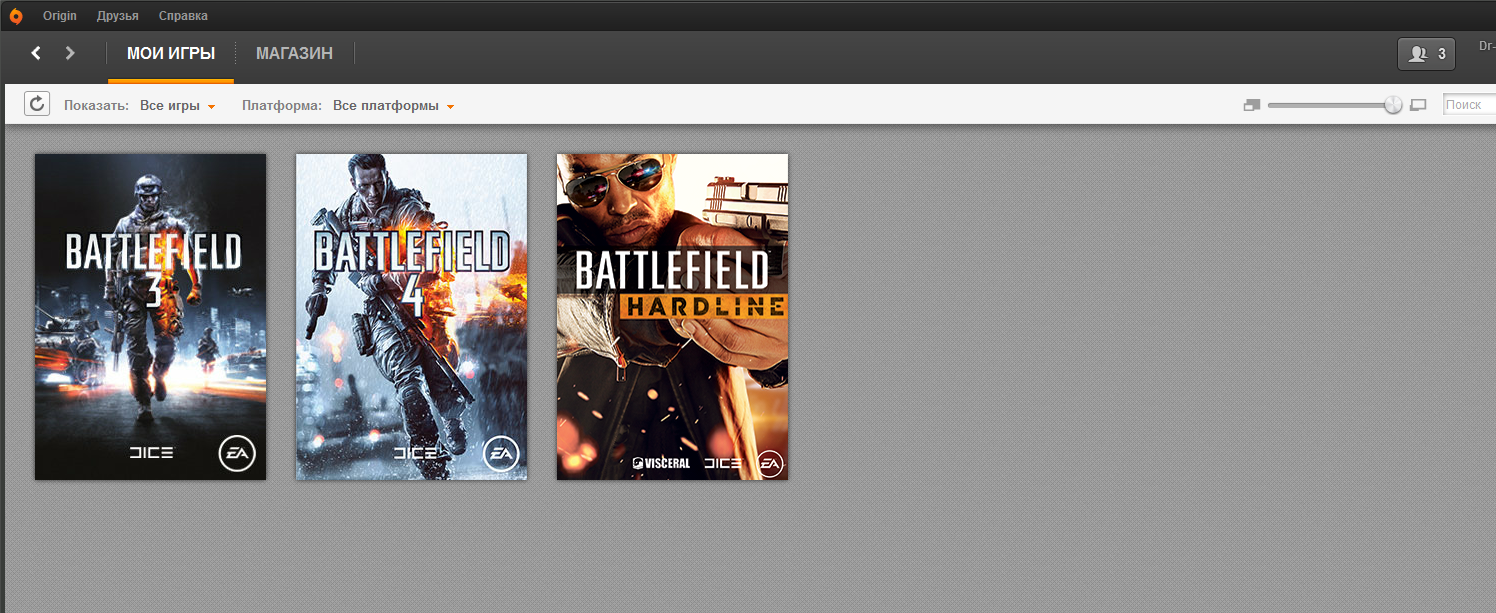The image size is (1496, 613).
Task: Go back with the left arrow
Action: 36,53
